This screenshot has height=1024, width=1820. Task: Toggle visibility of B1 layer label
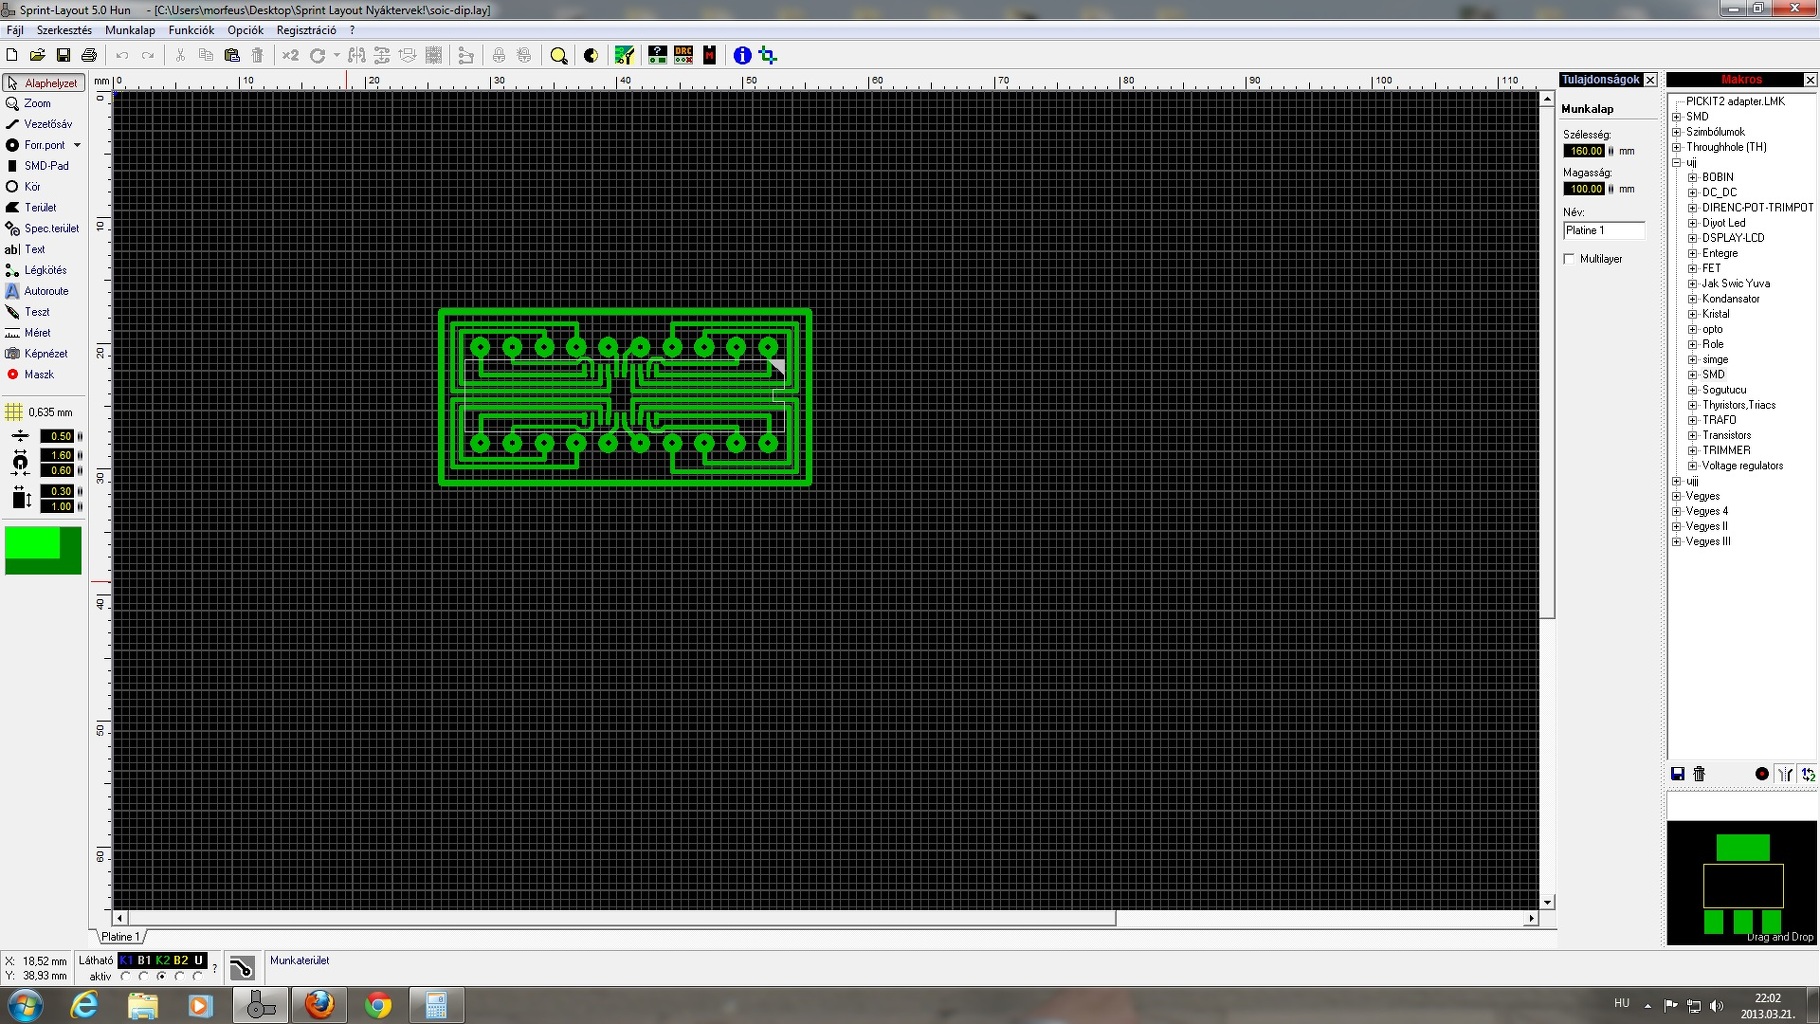(x=144, y=960)
